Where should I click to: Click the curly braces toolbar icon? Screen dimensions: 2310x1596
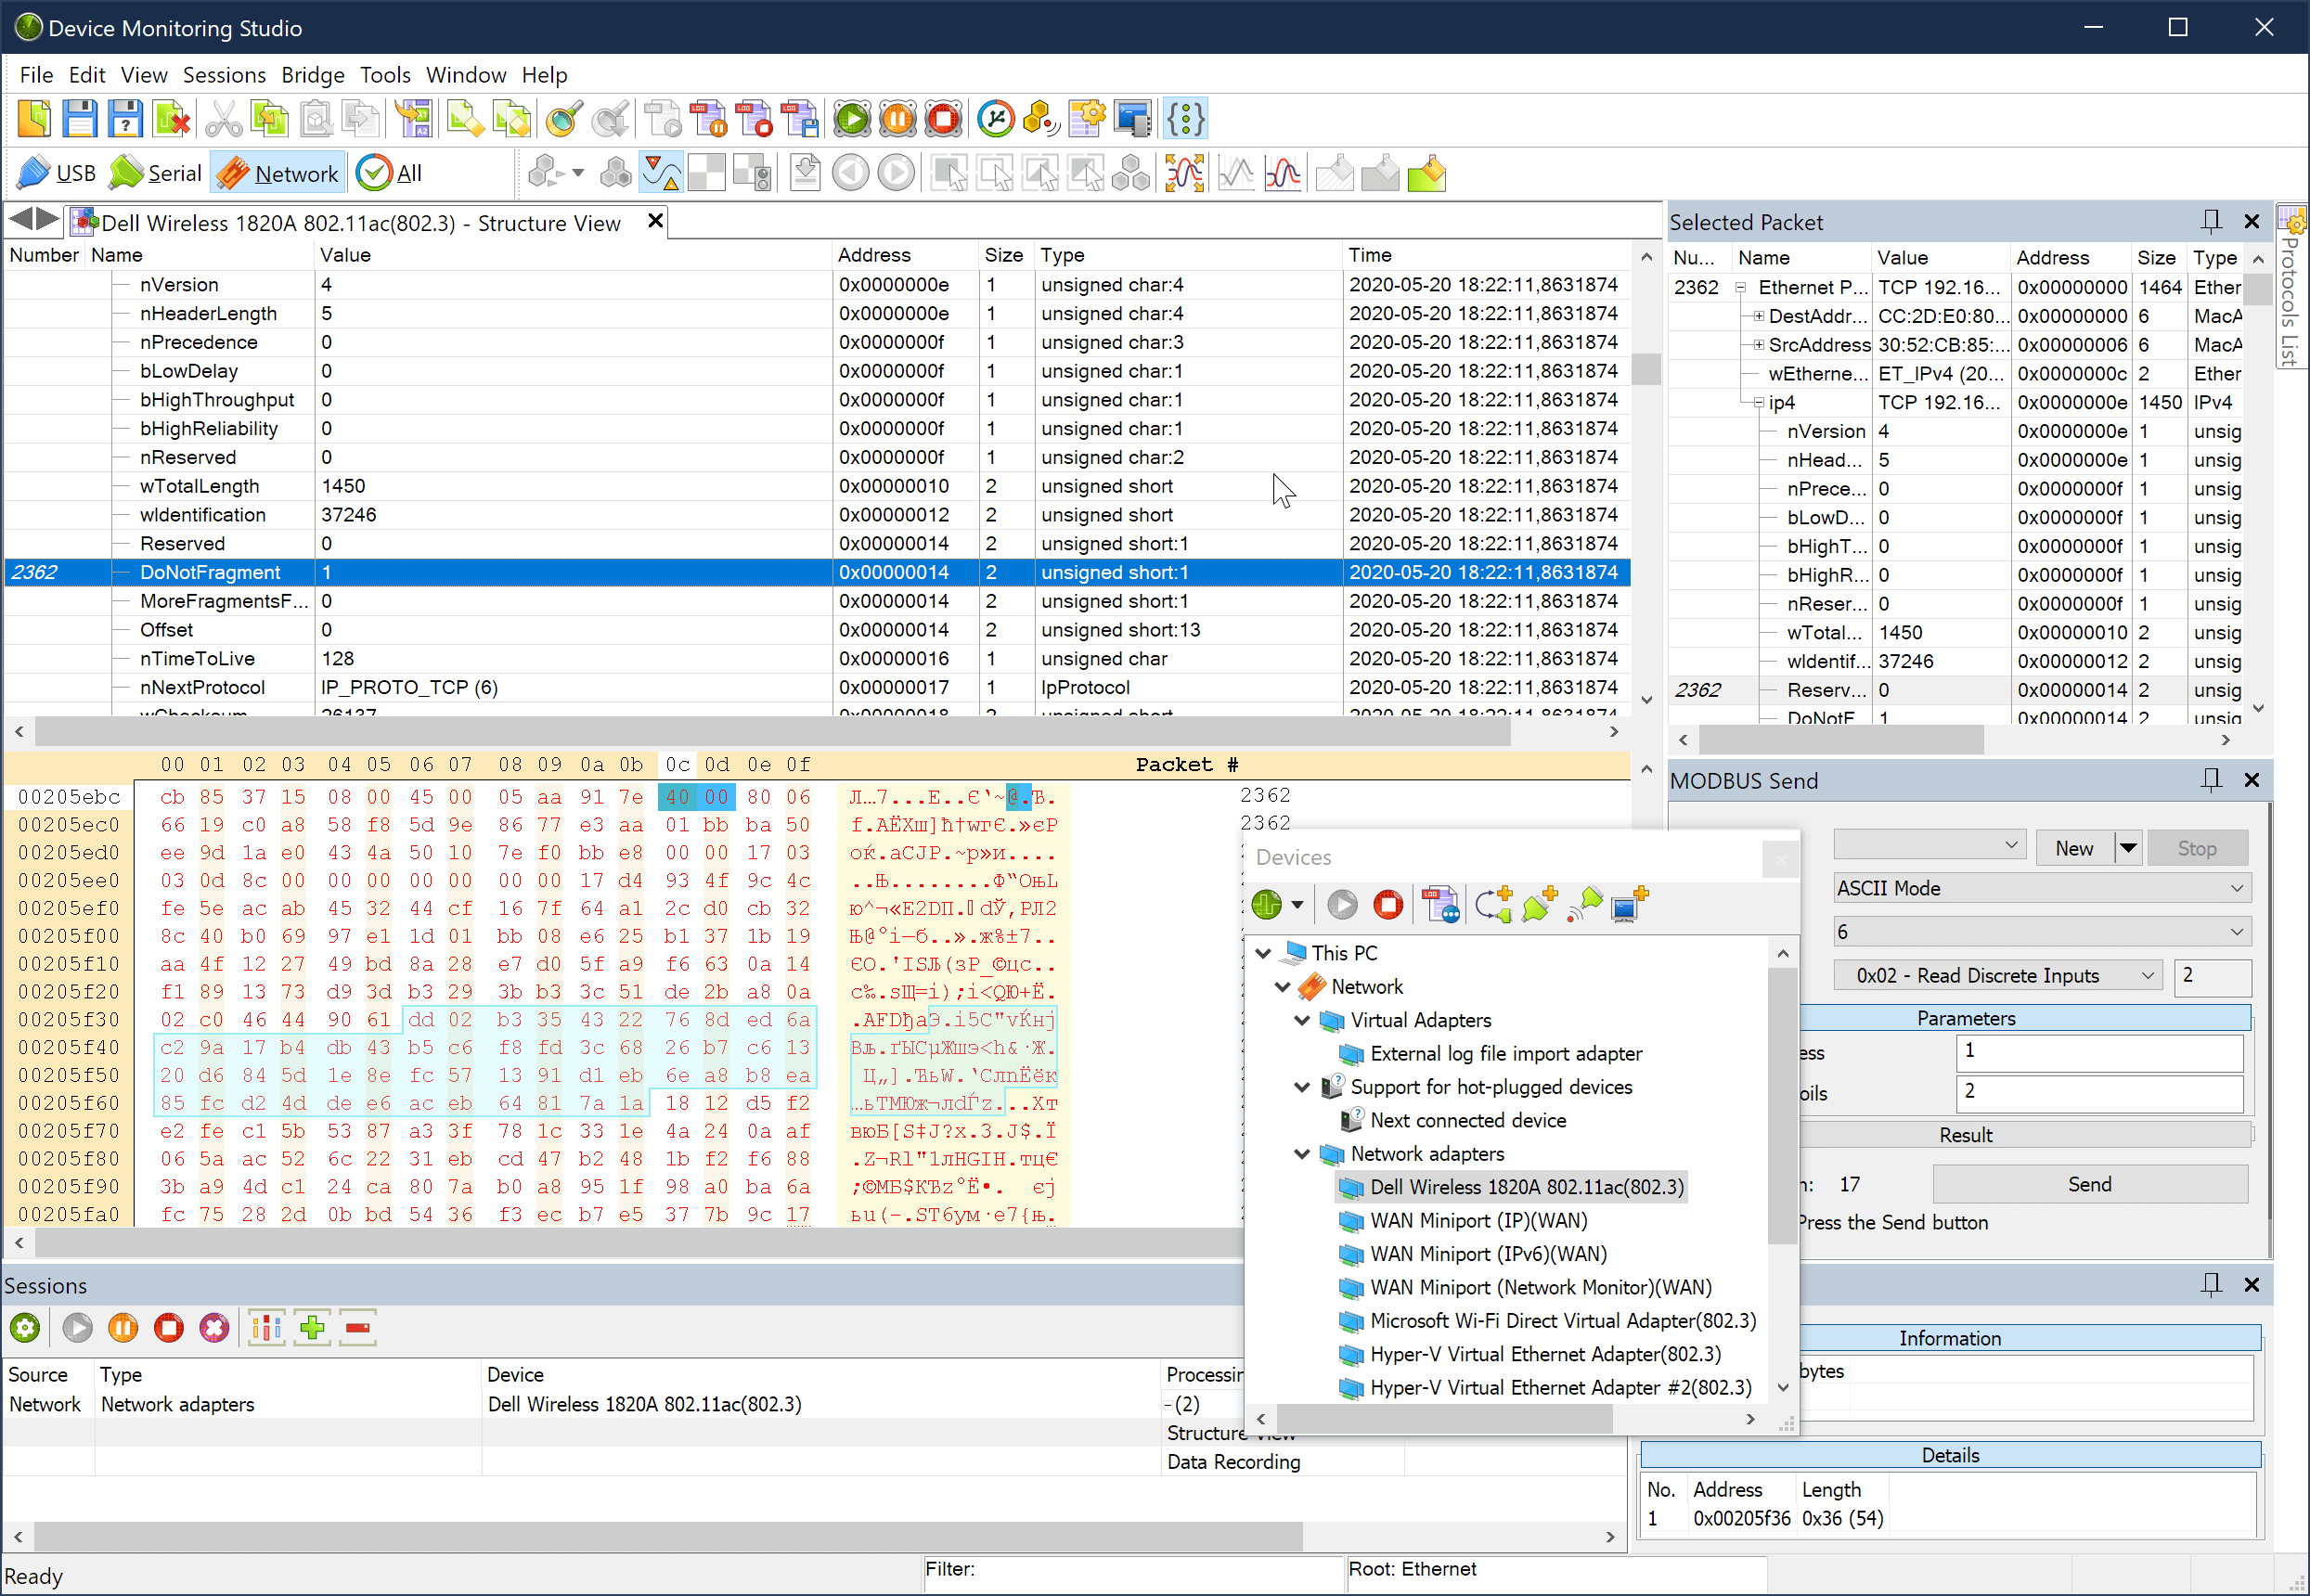coord(1186,119)
